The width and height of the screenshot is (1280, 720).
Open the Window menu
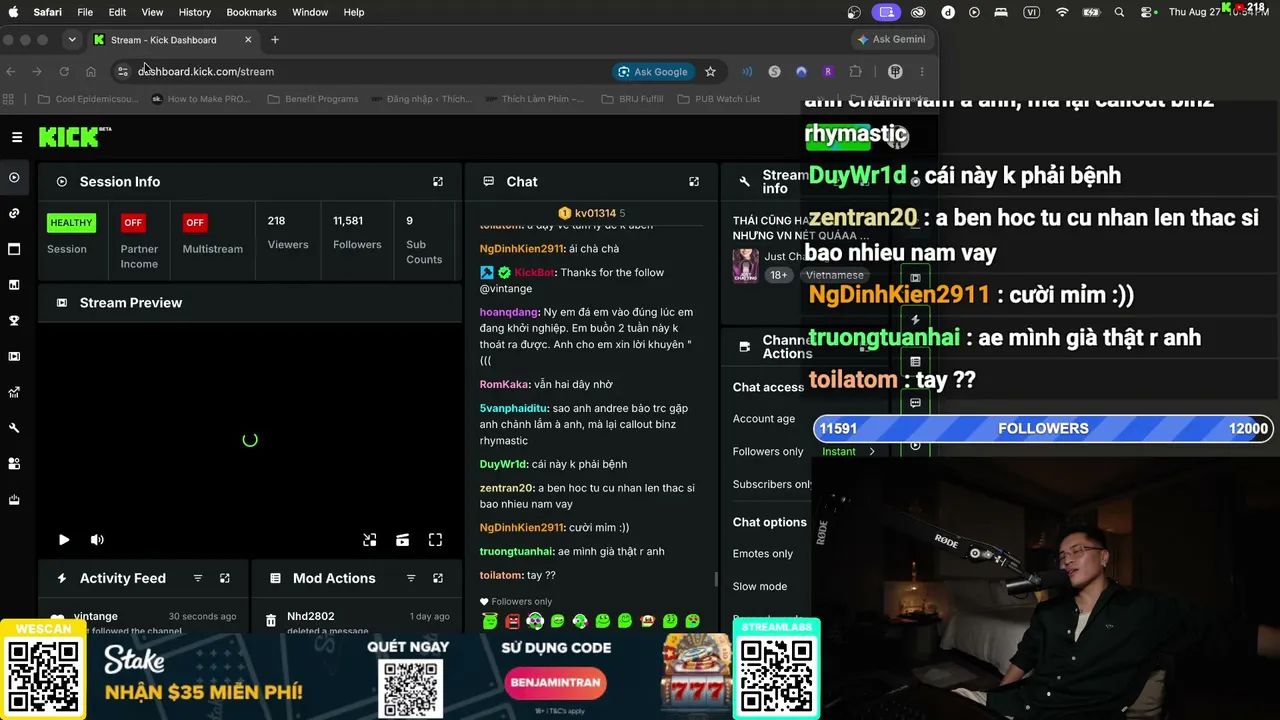click(x=310, y=12)
